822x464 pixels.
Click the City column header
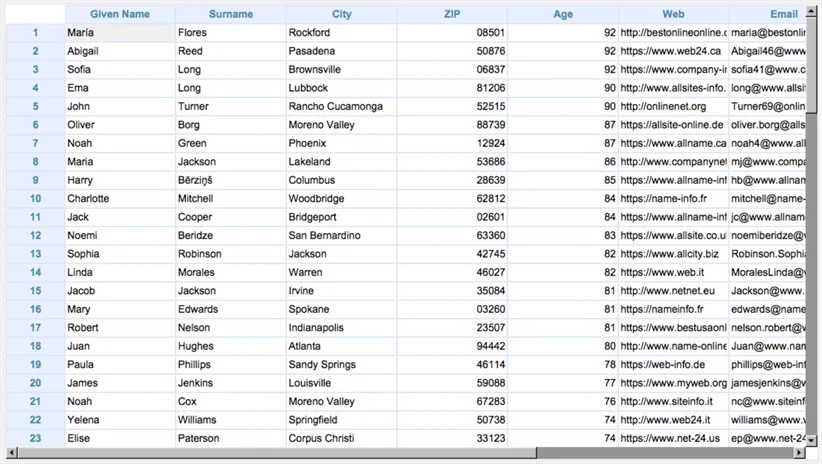tap(341, 14)
